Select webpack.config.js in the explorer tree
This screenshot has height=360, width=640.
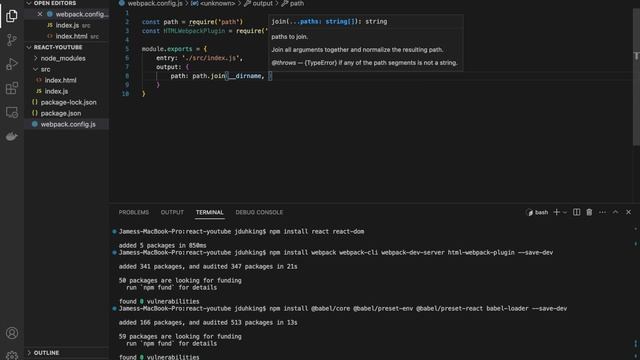pos(68,124)
